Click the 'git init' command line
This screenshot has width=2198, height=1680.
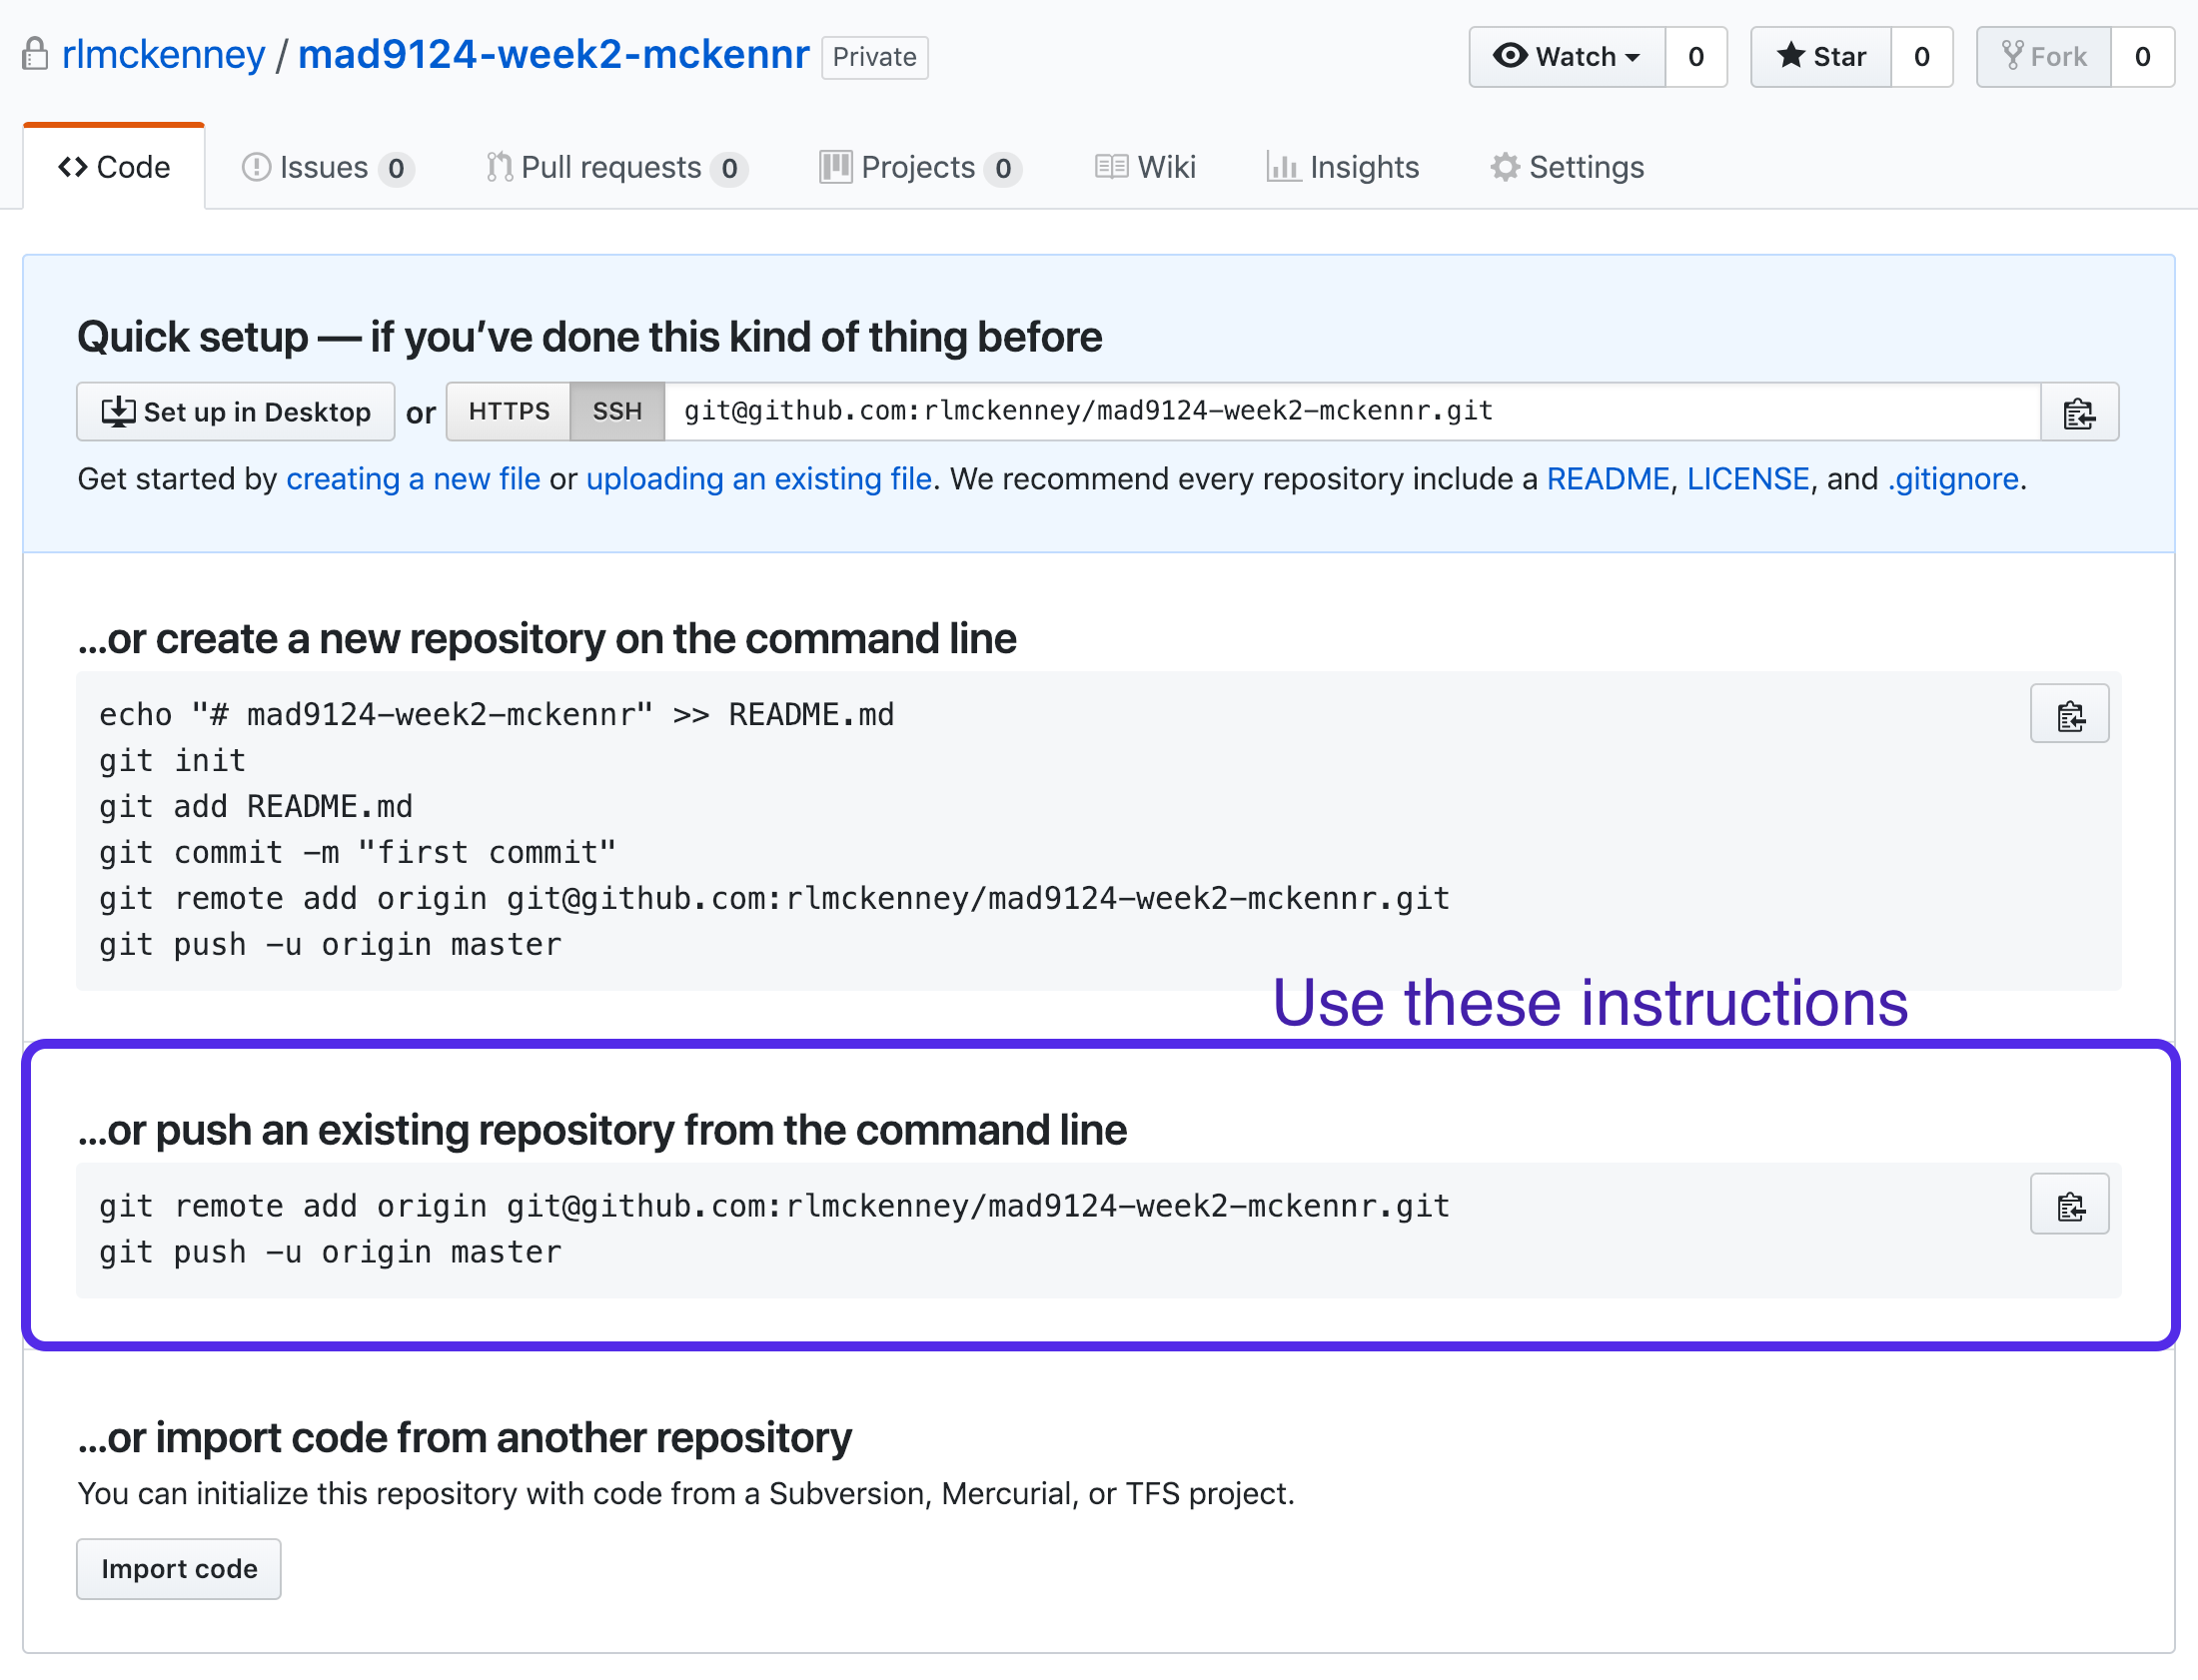tap(172, 761)
